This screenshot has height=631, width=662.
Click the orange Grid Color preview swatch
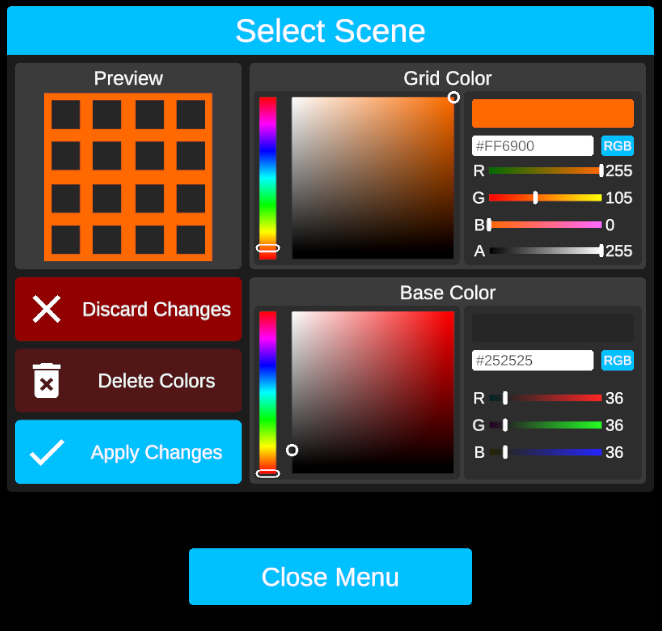pyautogui.click(x=552, y=113)
